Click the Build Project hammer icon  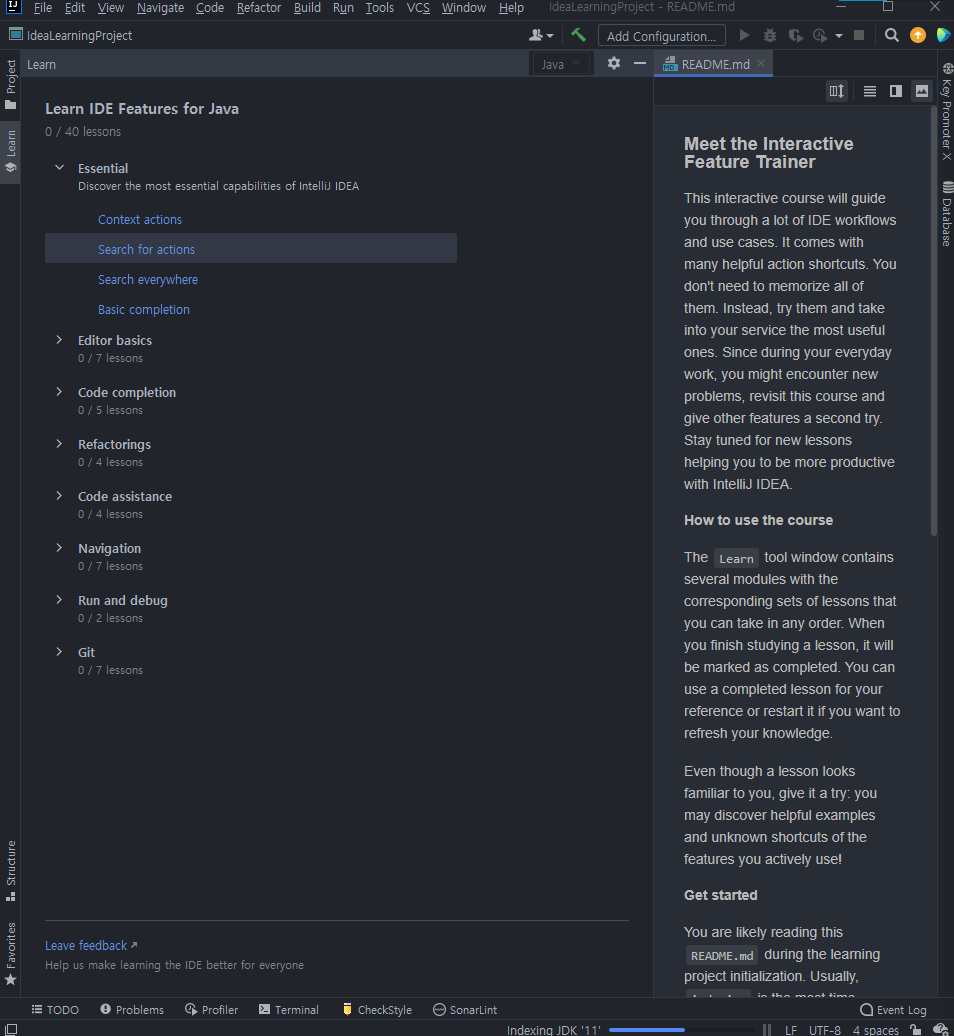(578, 35)
